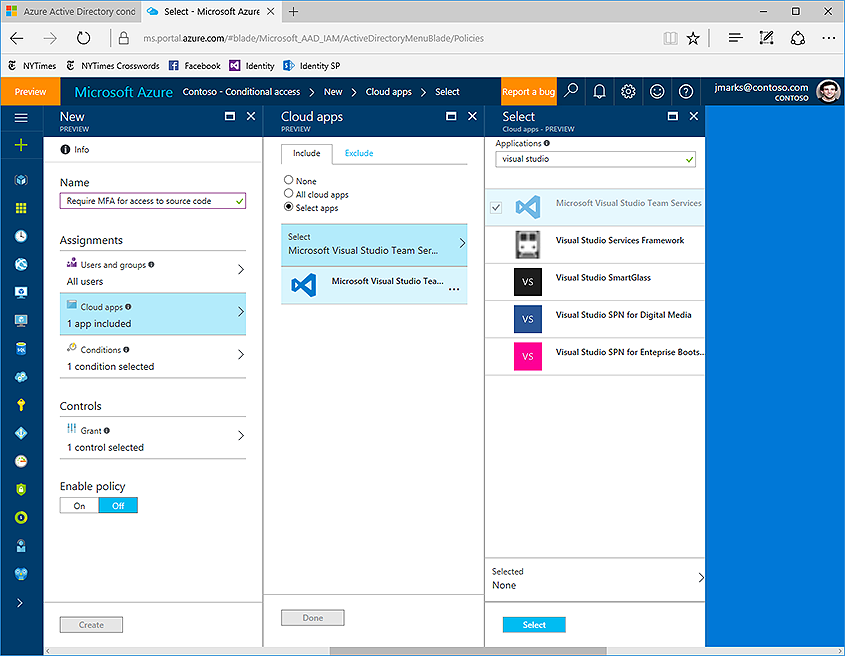The height and width of the screenshot is (656, 845).
Task: Select Visual Studio Services Framework app
Action: click(x=595, y=245)
